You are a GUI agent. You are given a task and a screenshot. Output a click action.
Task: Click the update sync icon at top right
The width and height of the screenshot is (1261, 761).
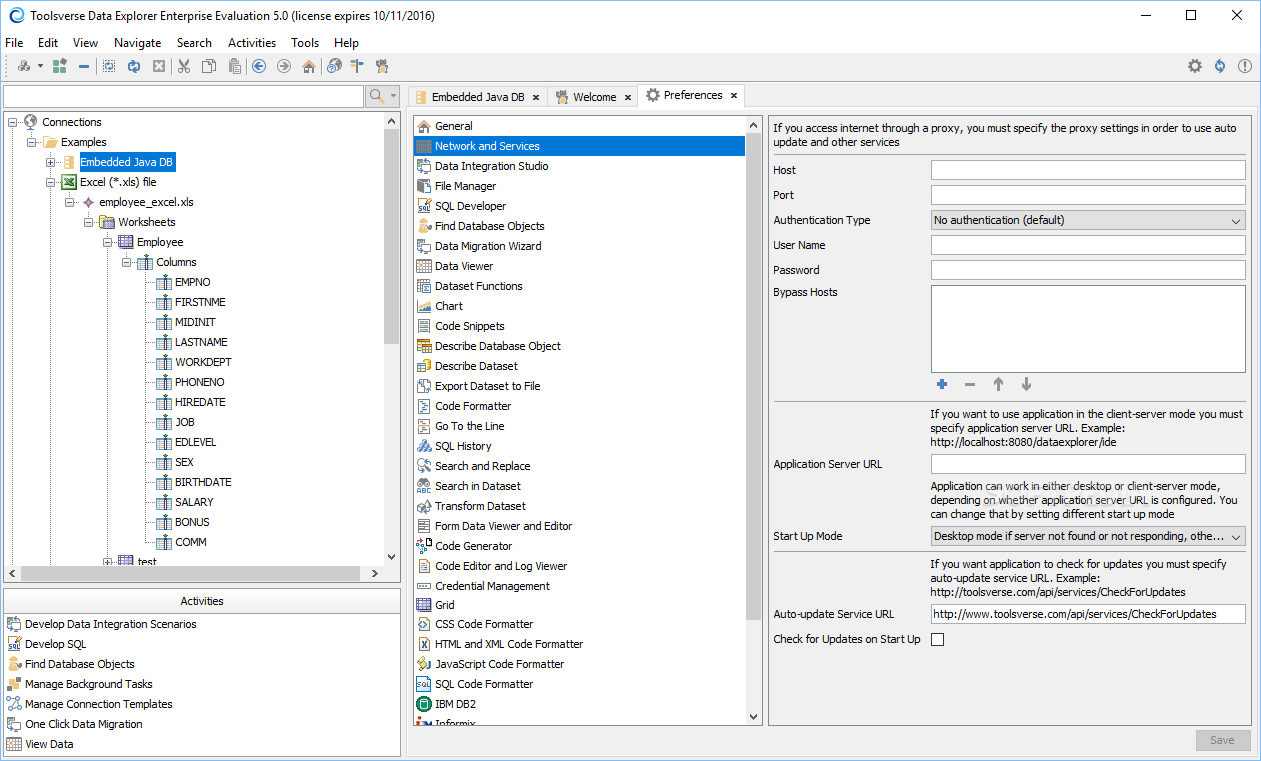point(1220,66)
